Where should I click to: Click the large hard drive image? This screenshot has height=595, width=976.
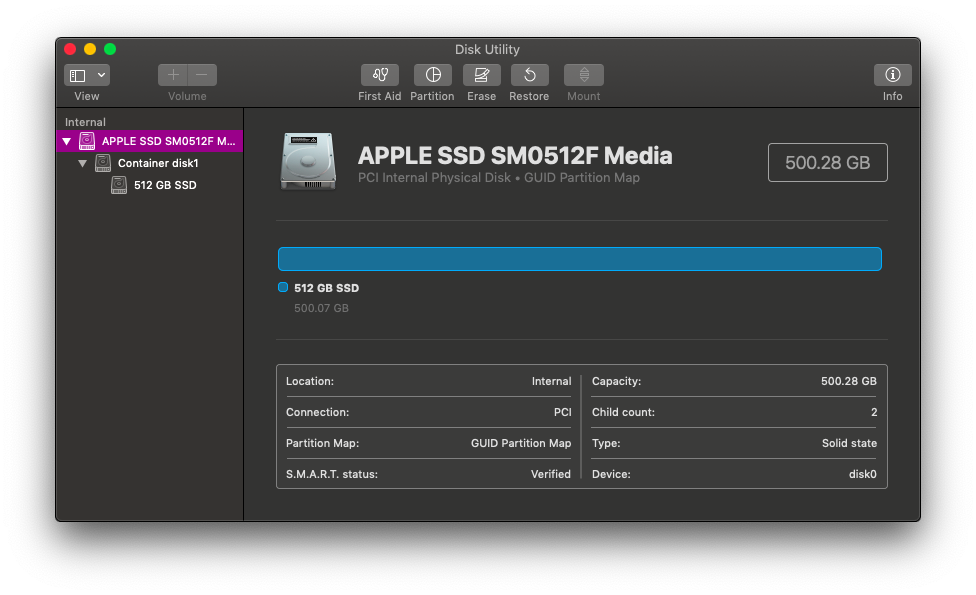click(x=308, y=161)
